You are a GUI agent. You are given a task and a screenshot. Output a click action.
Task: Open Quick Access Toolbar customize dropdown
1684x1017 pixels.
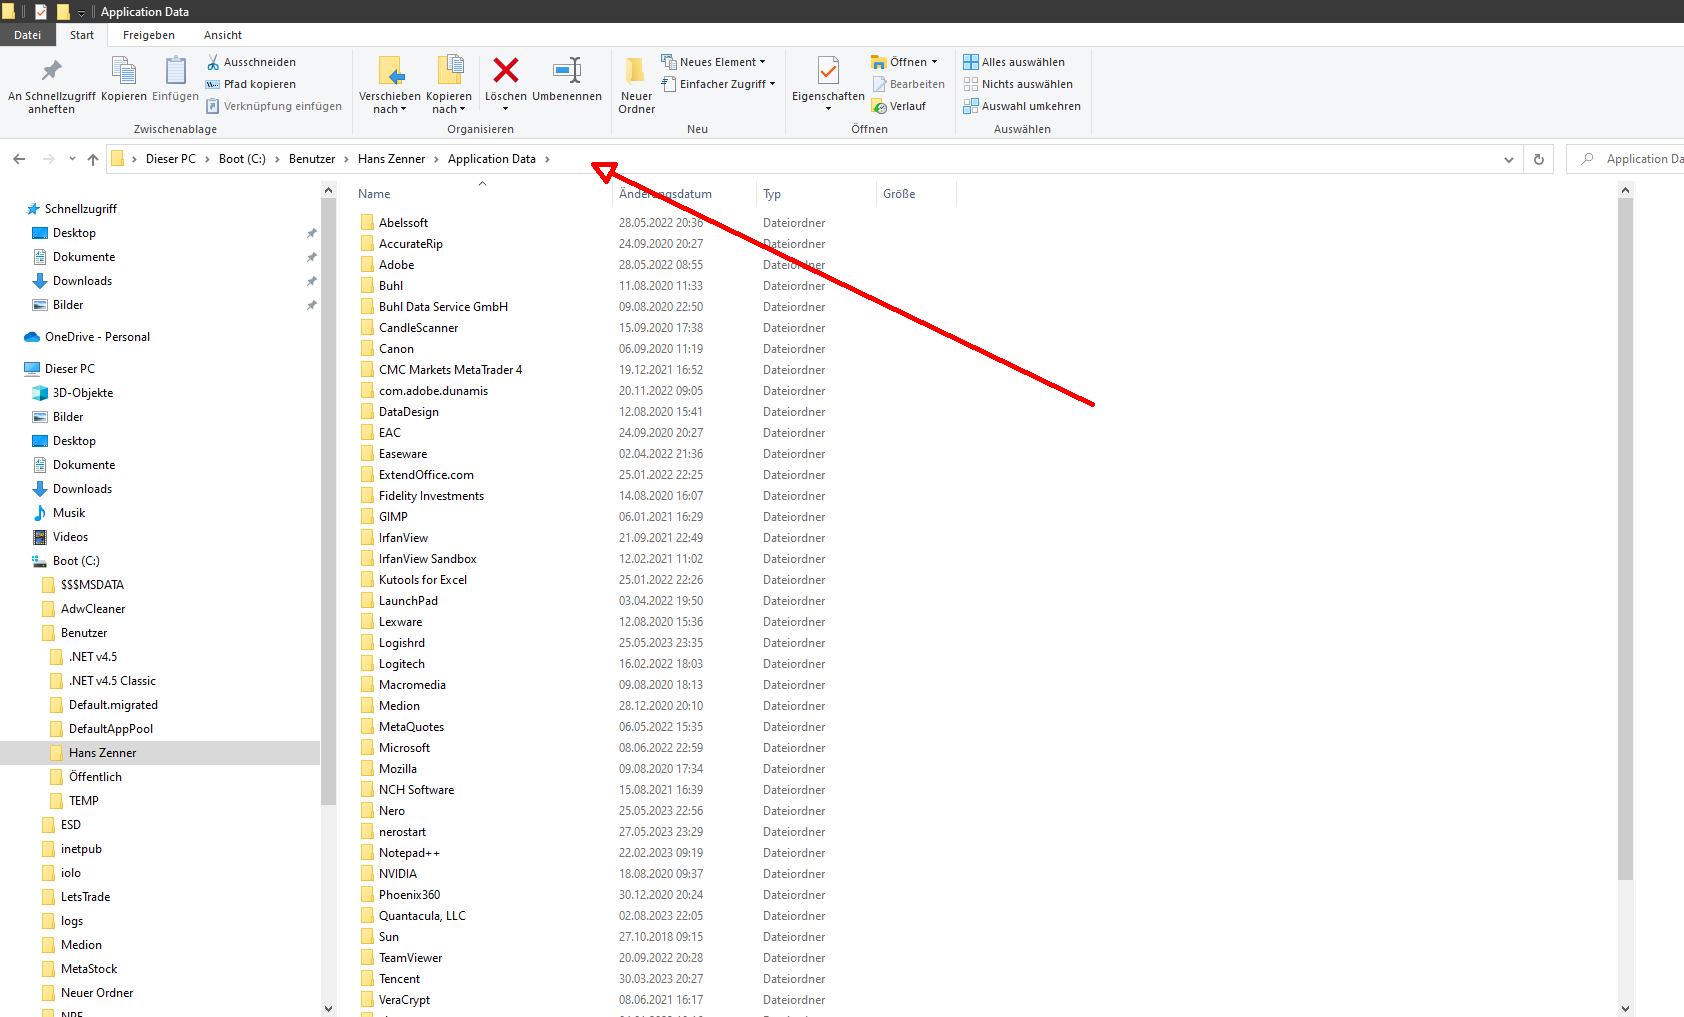pyautogui.click(x=81, y=12)
